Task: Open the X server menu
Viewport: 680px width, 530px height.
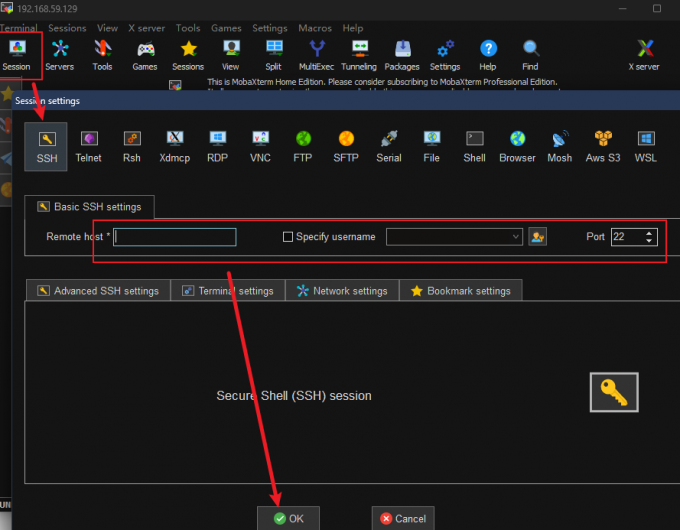Action: point(147,28)
